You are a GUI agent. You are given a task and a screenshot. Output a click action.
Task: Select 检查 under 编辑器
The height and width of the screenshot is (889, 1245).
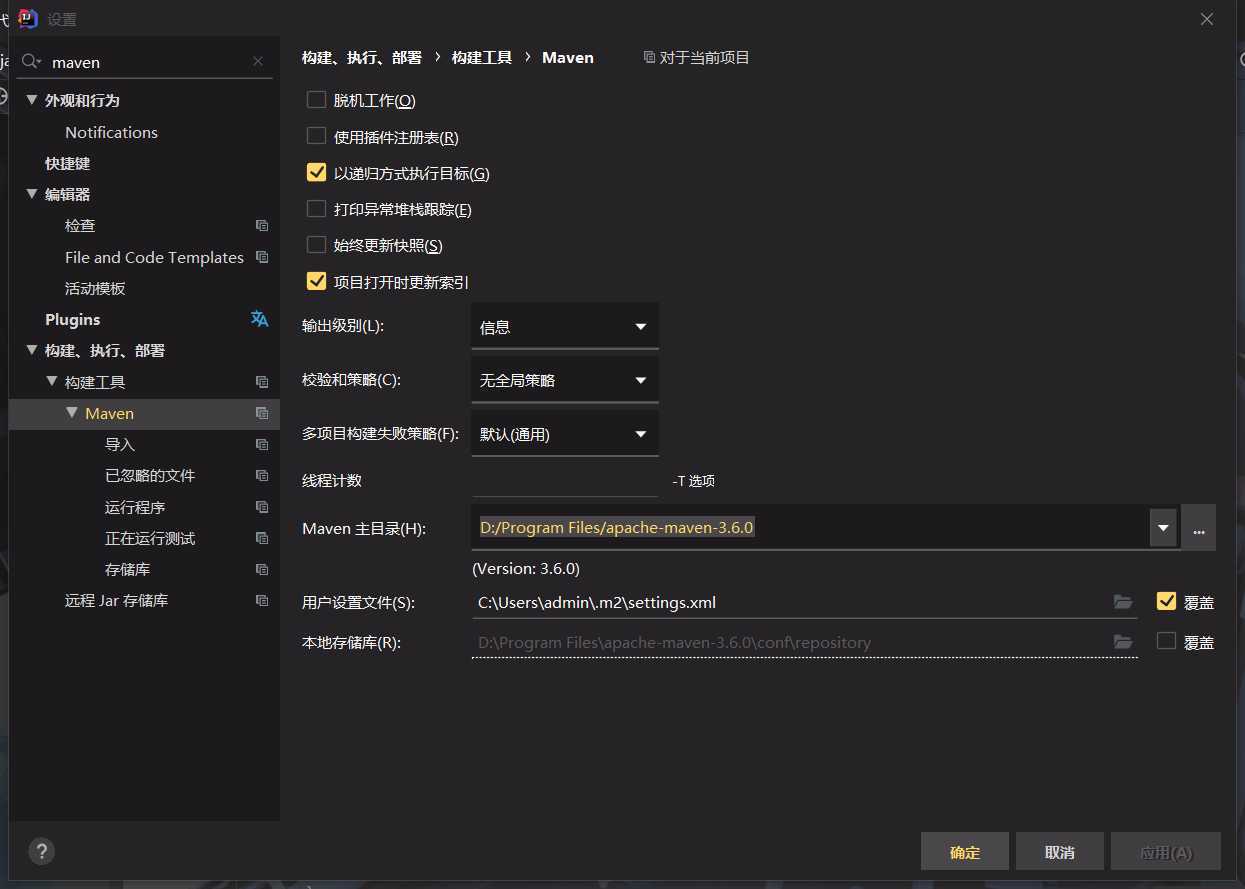coord(80,226)
